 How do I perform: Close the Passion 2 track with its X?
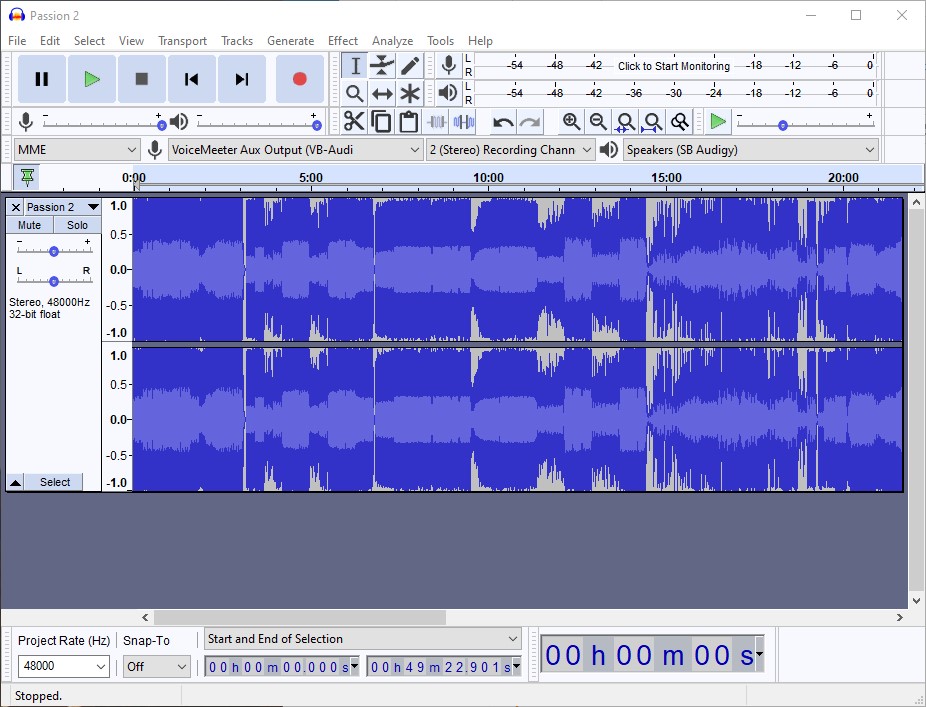coord(16,207)
